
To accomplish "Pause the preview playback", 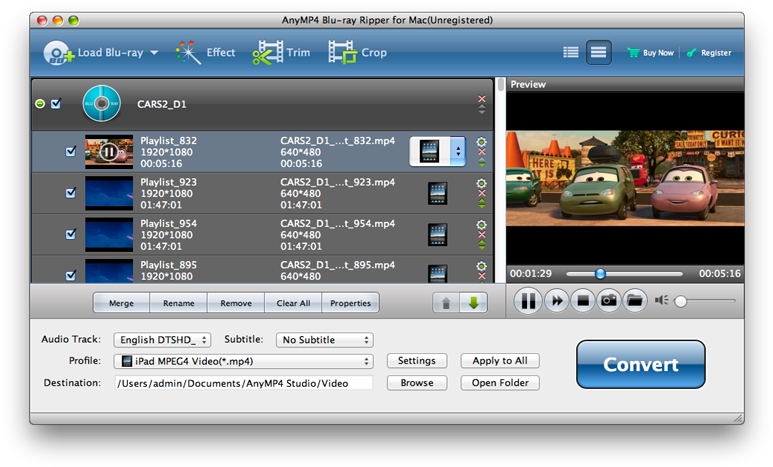I will tap(528, 301).
